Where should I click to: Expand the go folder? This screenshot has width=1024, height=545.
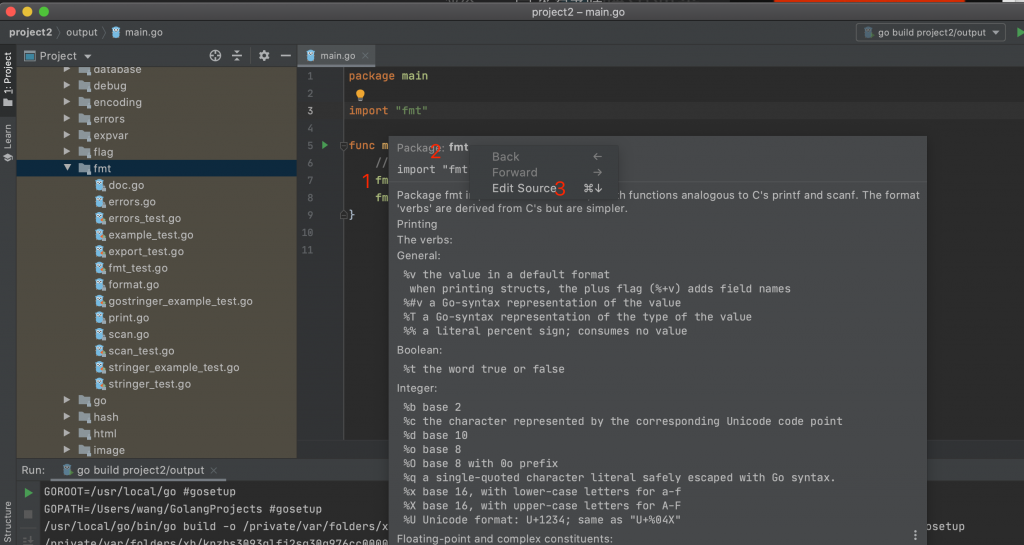67,399
